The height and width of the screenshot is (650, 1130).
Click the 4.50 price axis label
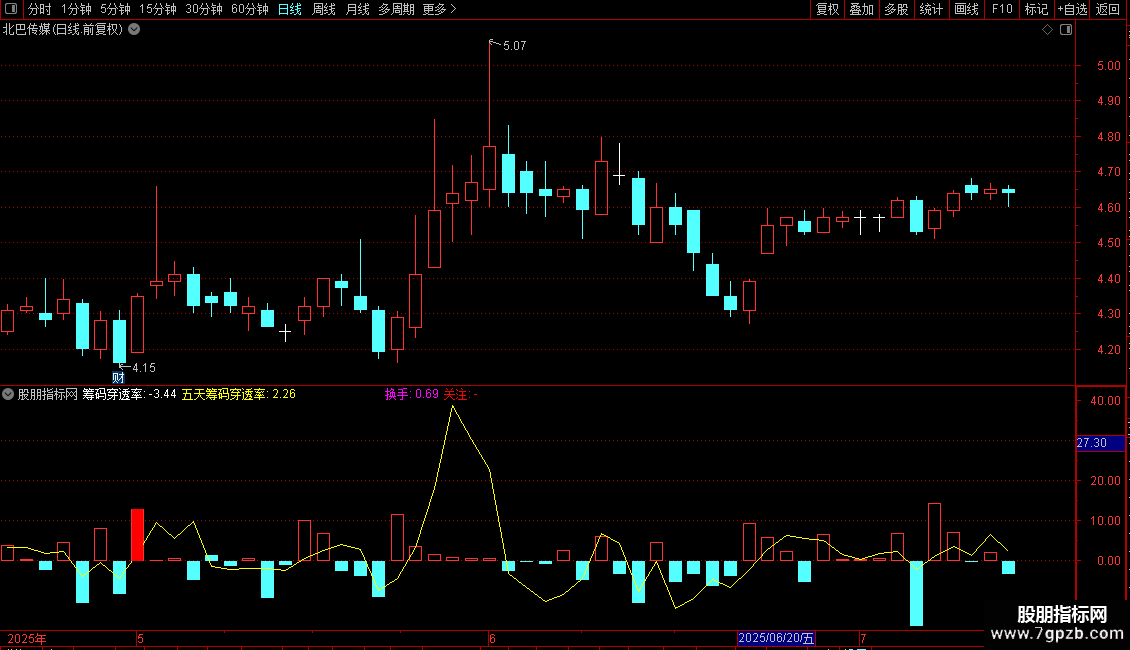pos(1108,243)
